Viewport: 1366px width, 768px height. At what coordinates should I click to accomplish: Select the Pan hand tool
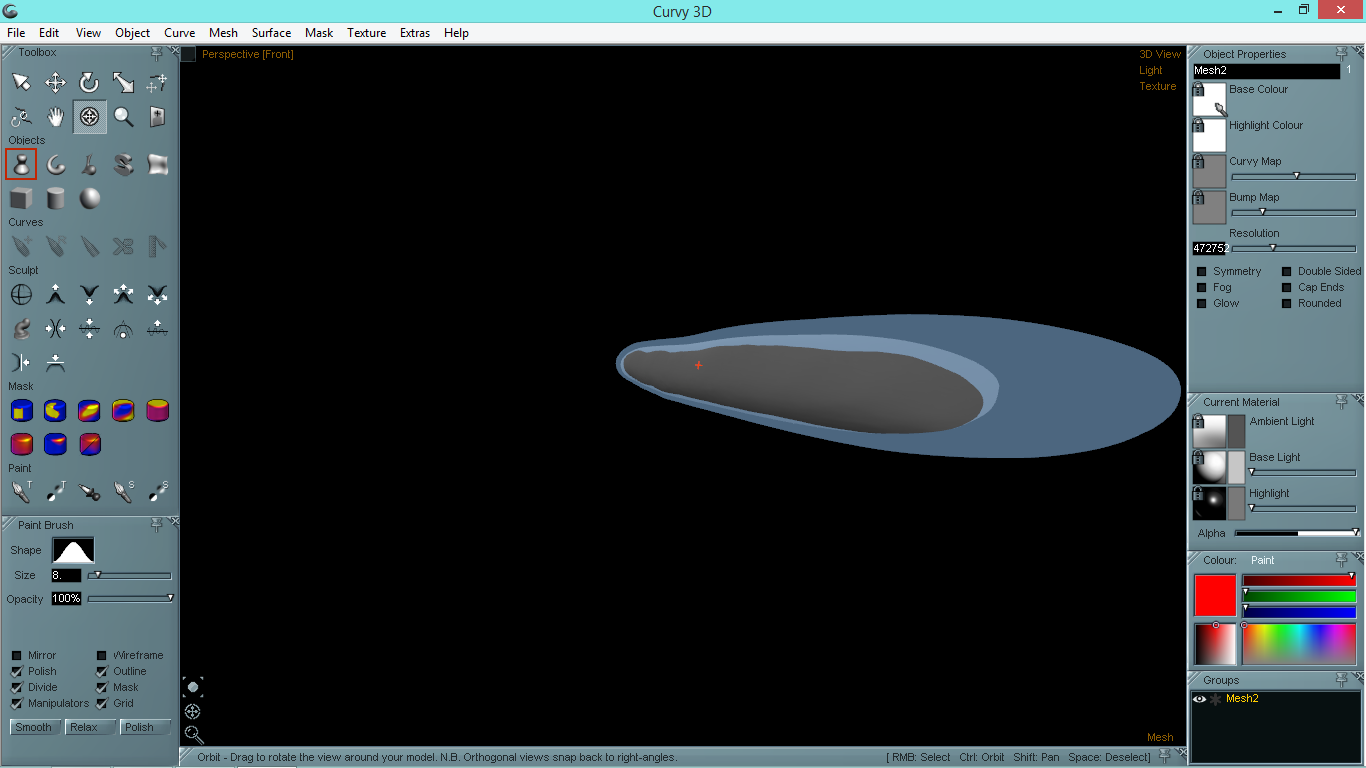pos(55,117)
